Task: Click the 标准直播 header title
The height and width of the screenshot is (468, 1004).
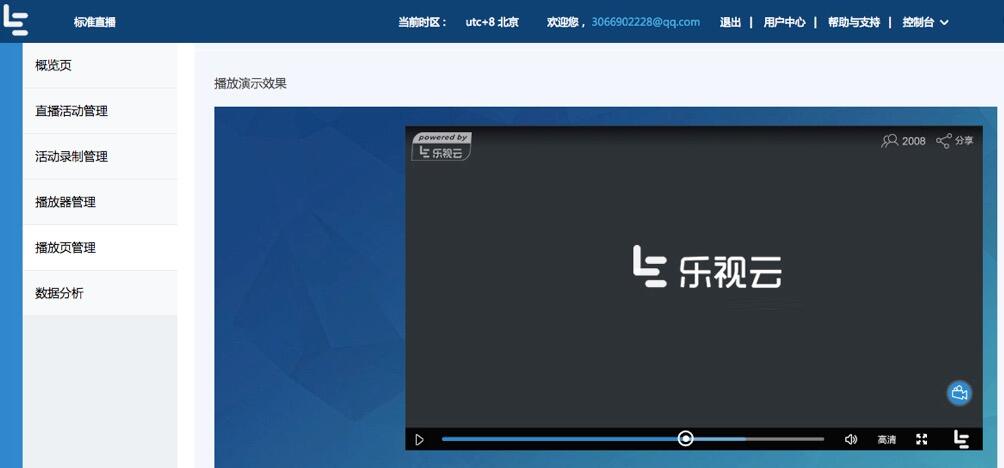Action: [94, 22]
